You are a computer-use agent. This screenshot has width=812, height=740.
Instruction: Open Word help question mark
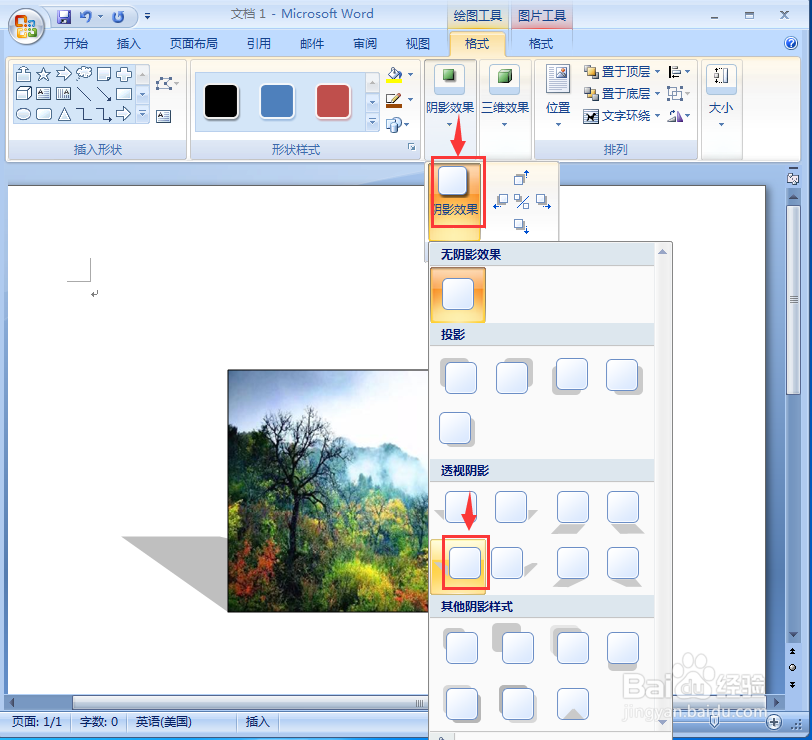(x=791, y=43)
